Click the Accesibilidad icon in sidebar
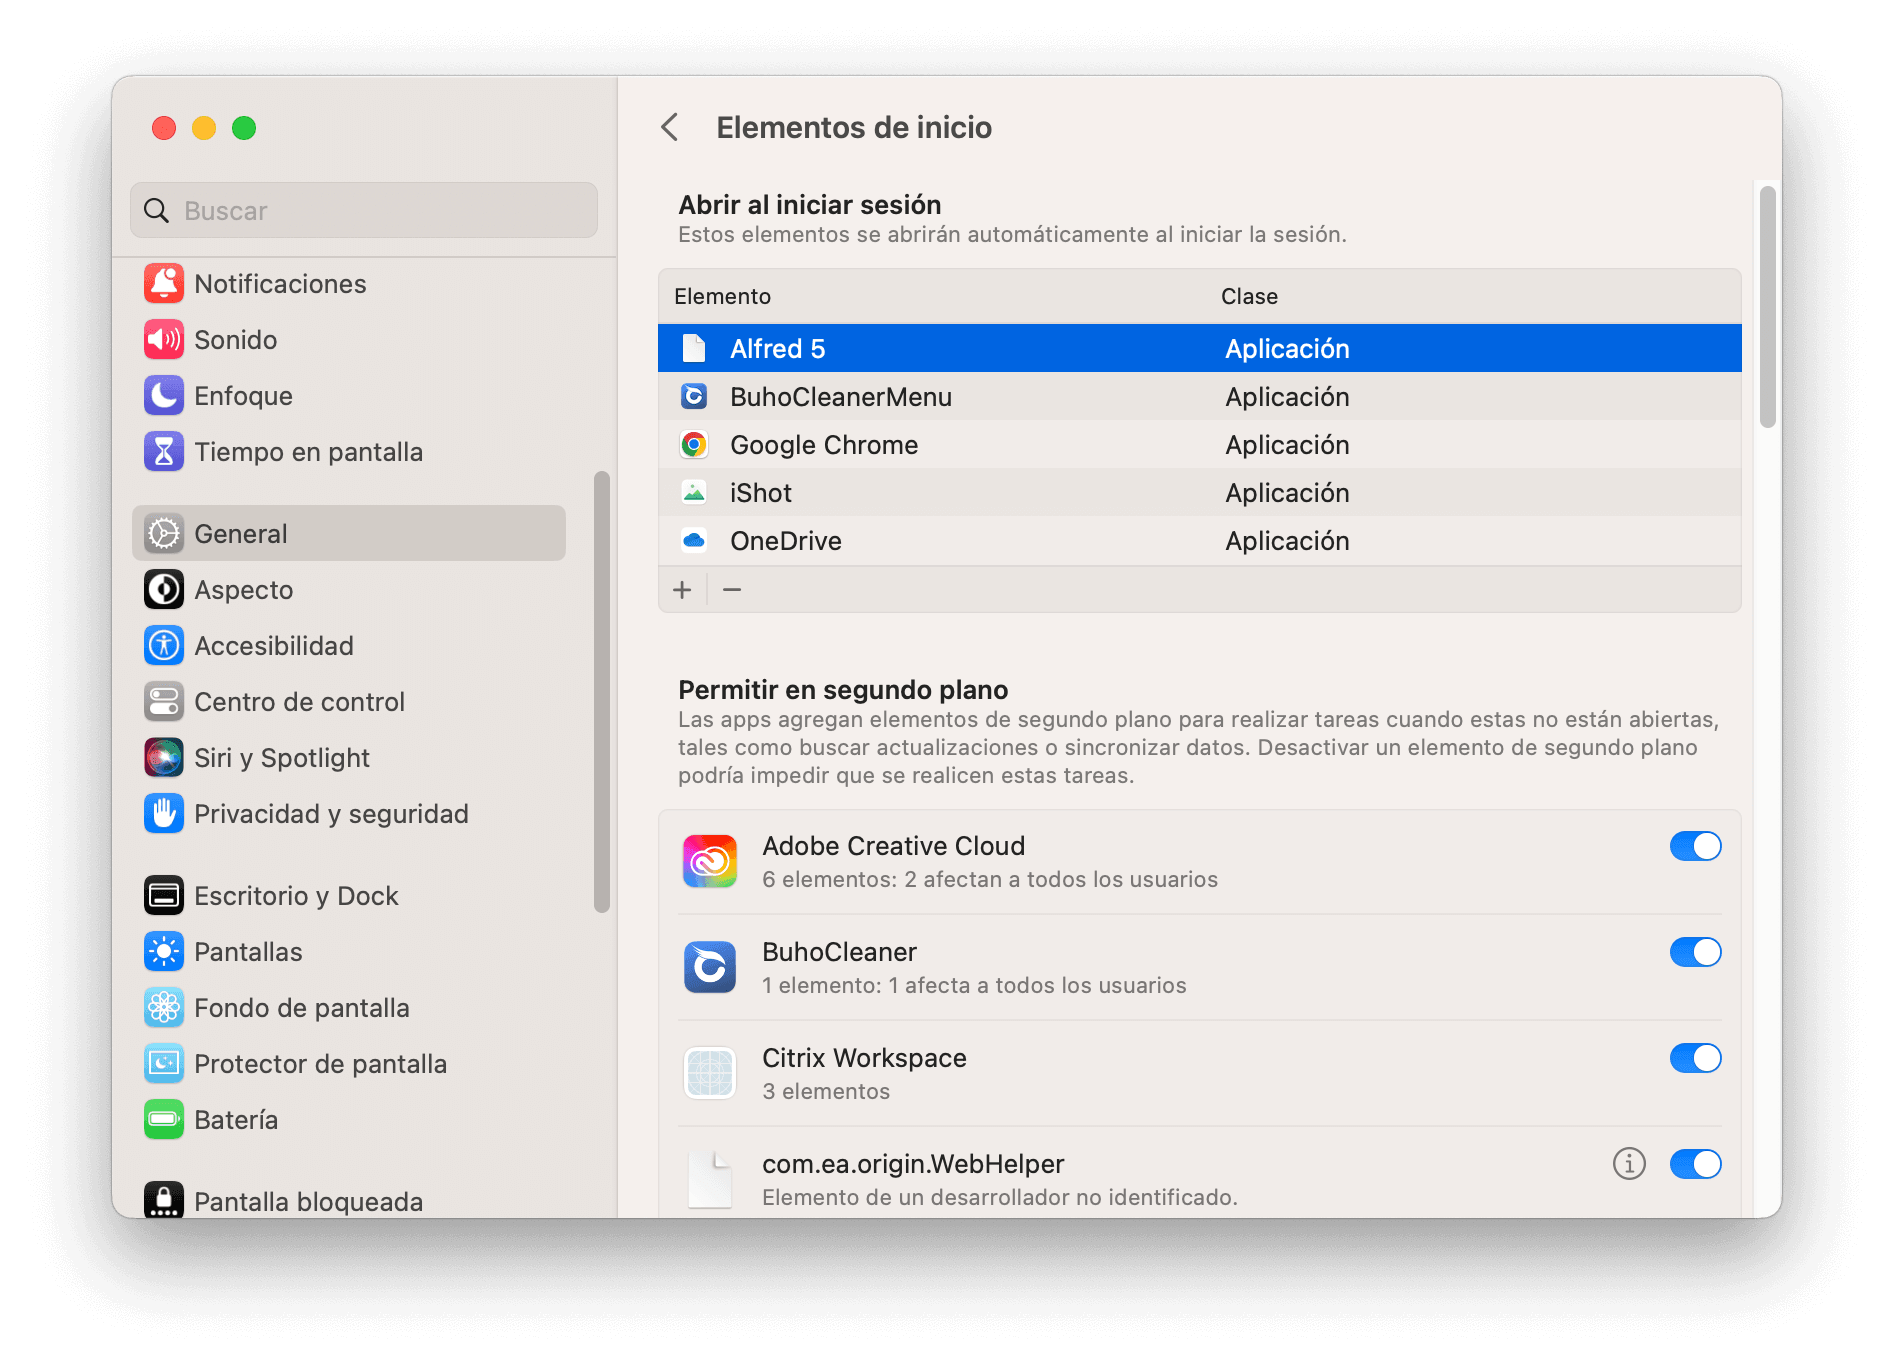Screen dimensions: 1894x1366 (164, 646)
